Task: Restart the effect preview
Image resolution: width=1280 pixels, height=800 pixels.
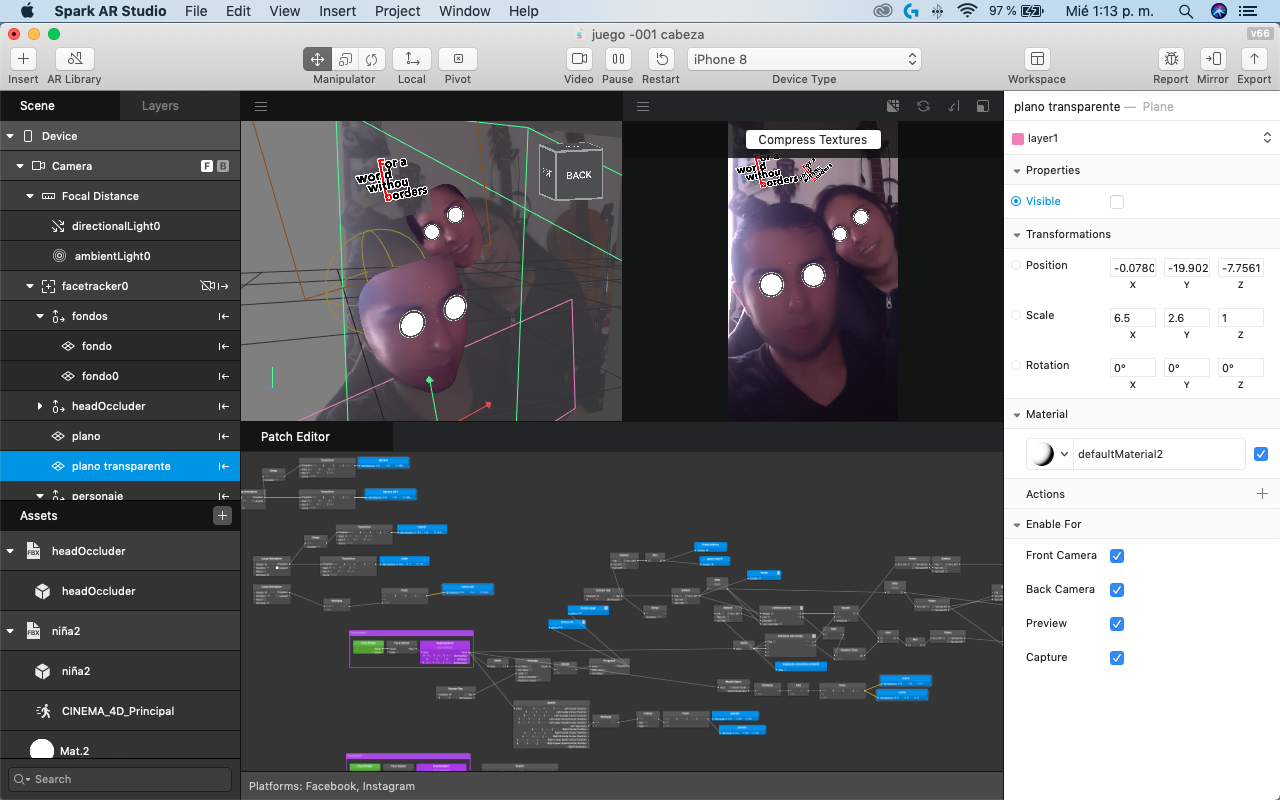Action: [x=661, y=59]
